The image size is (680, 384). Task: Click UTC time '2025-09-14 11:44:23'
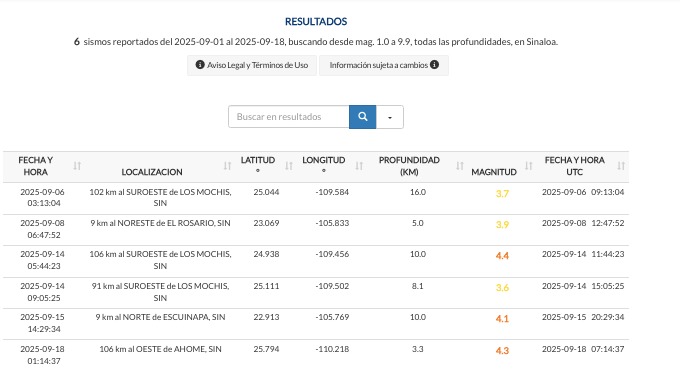(x=583, y=254)
